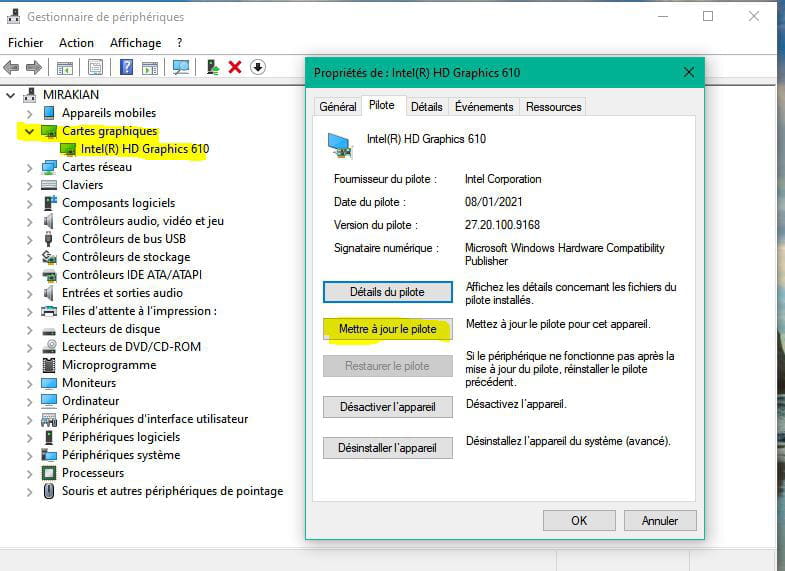This screenshot has height=571, width=785.
Task: Click the driver version 27.20.100.9168 text
Action: (x=502, y=225)
